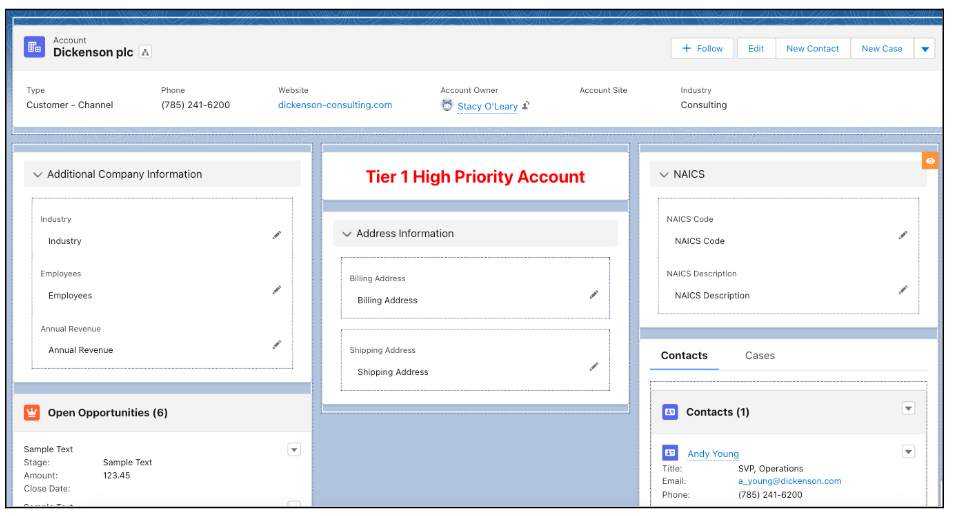Collapse the Address Information section
953x516 pixels.
(x=347, y=234)
